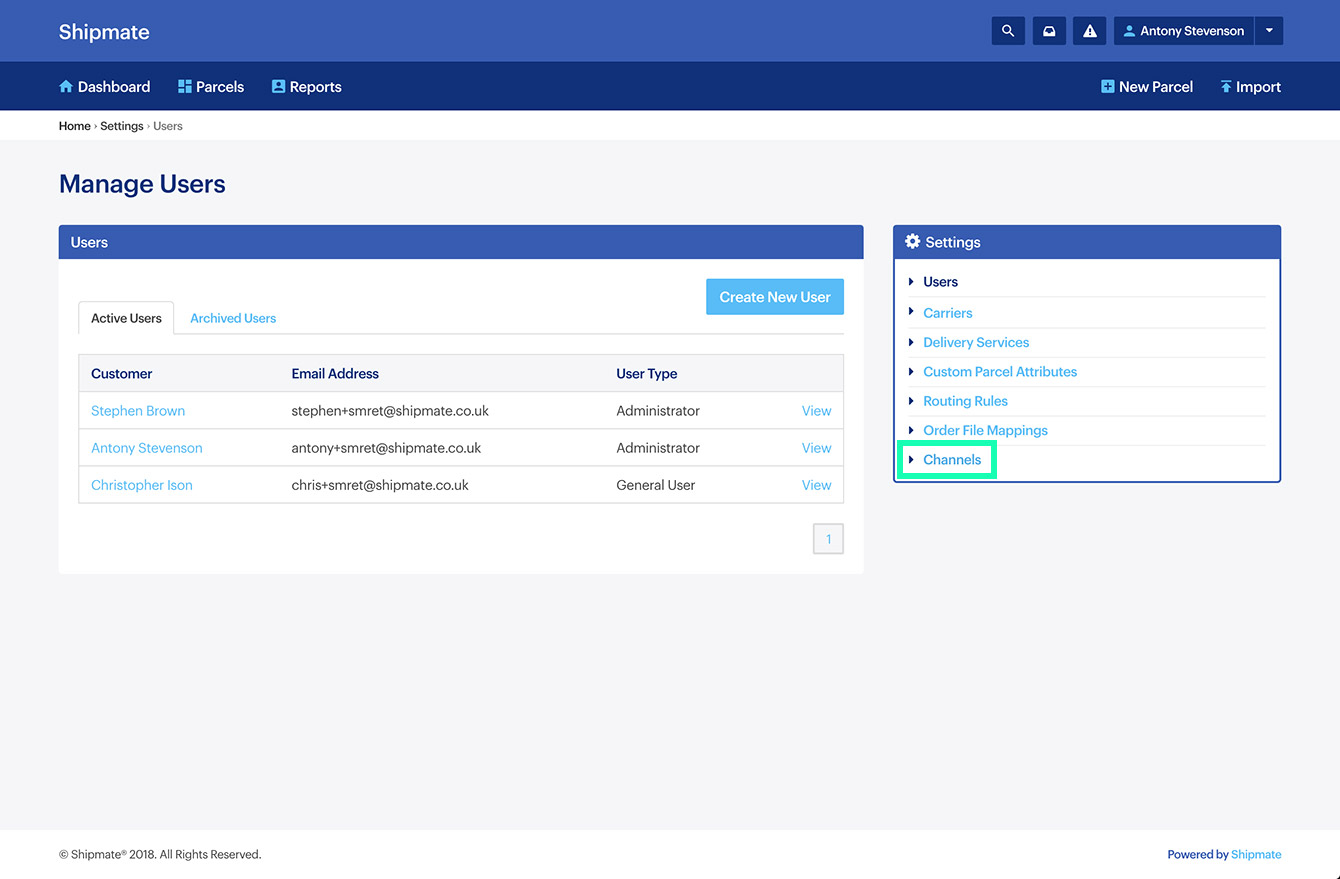Click email chris+smret@shipmate.co.uk

380,485
